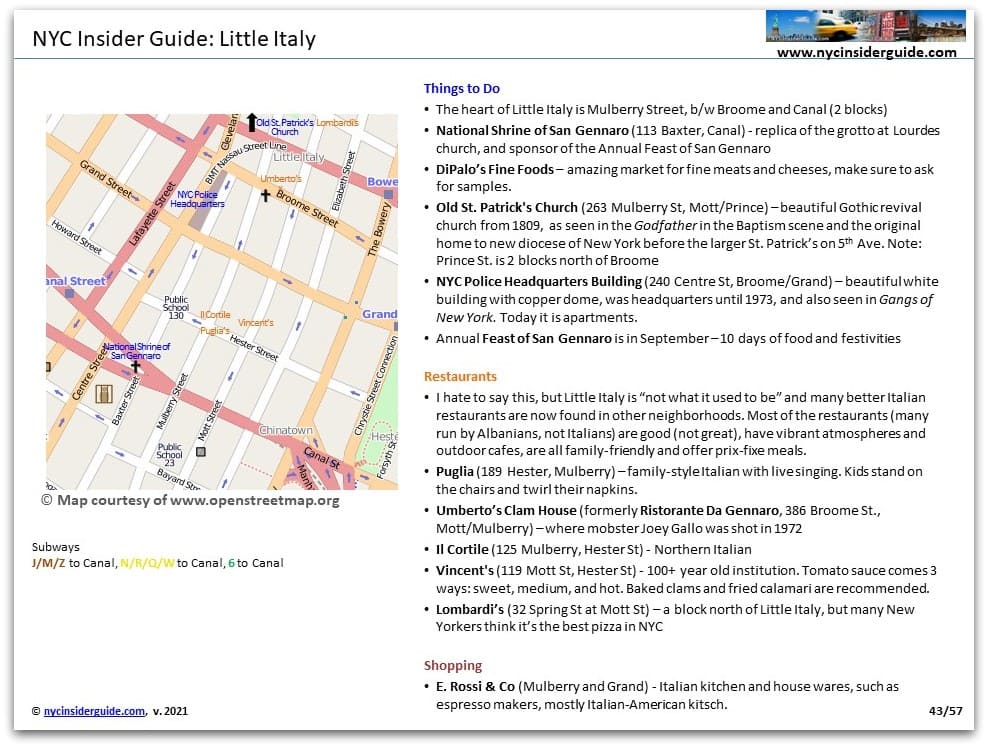Viewport: 988px width, 748px height.
Task: Click 'National Shrine of San Gennaro' map label
Action: [x=136, y=351]
